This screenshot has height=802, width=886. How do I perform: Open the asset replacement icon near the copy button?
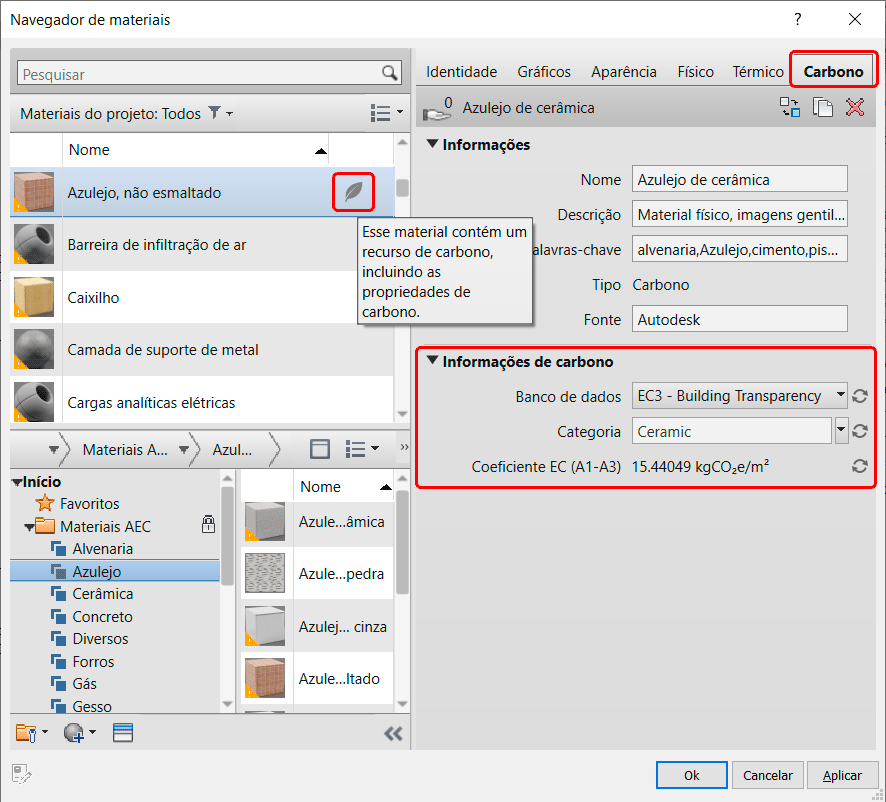point(790,107)
